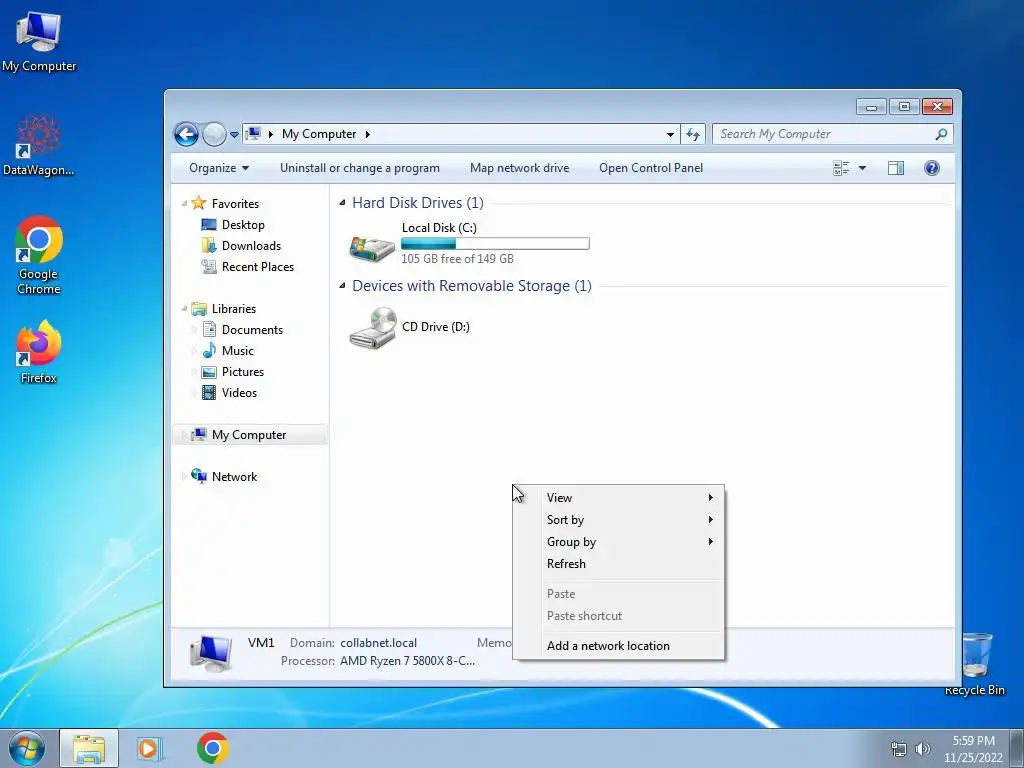Click the Music note icon
Image resolution: width=1024 pixels, height=768 pixels.
209,351
